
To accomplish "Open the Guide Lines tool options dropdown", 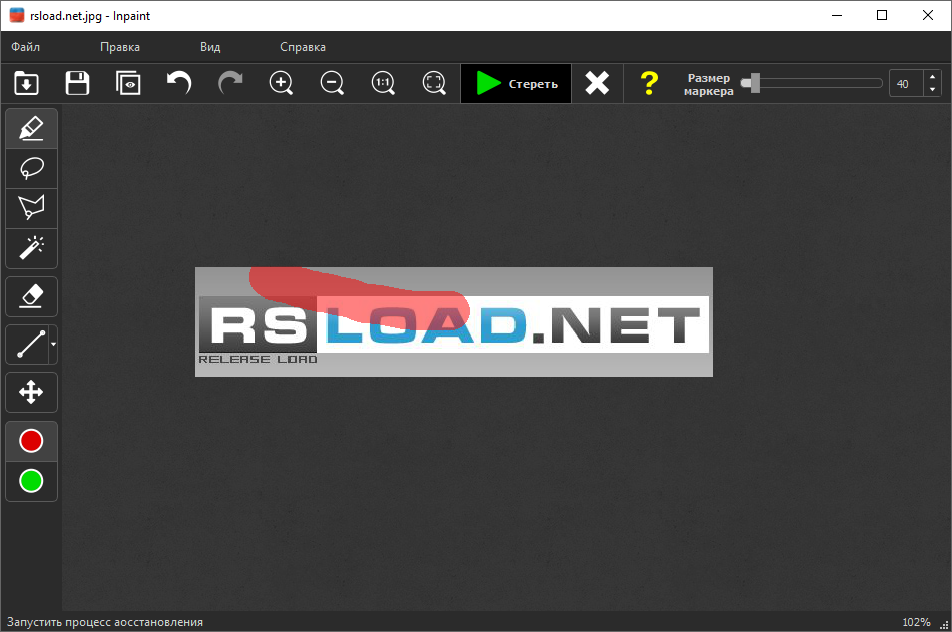I will click(x=51, y=344).
